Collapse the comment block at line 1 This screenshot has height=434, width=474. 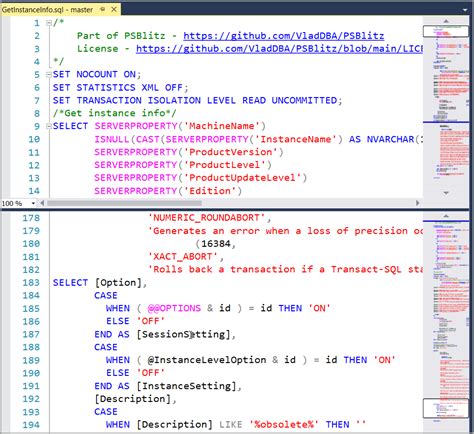click(49, 23)
